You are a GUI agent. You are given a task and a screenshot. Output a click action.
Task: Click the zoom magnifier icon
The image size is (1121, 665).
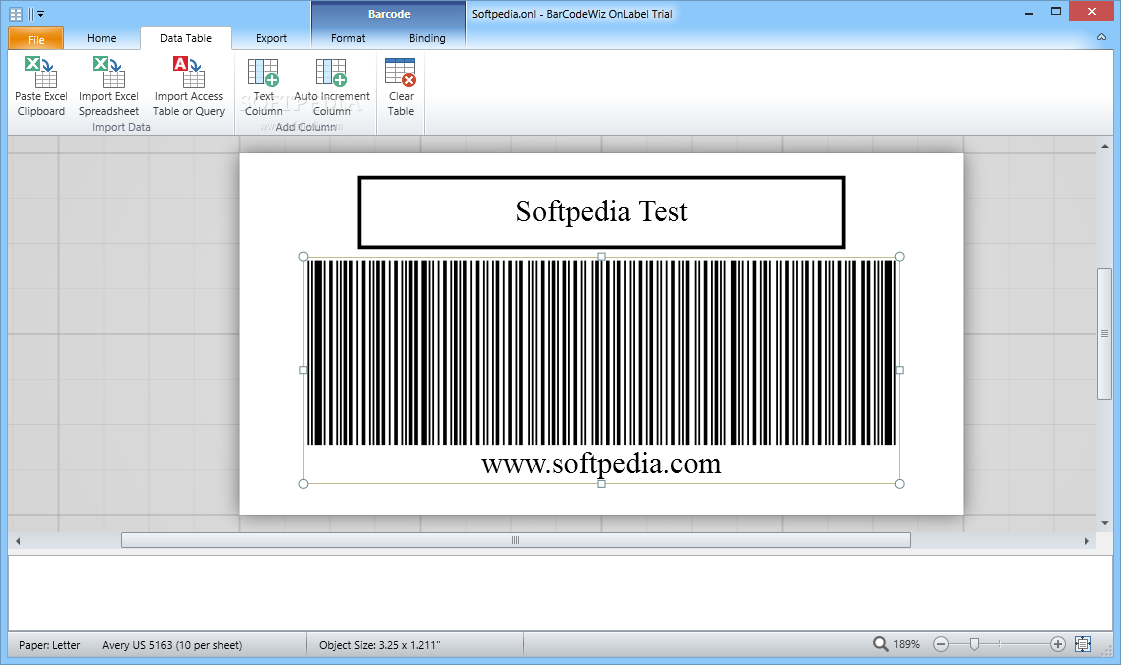[880, 644]
